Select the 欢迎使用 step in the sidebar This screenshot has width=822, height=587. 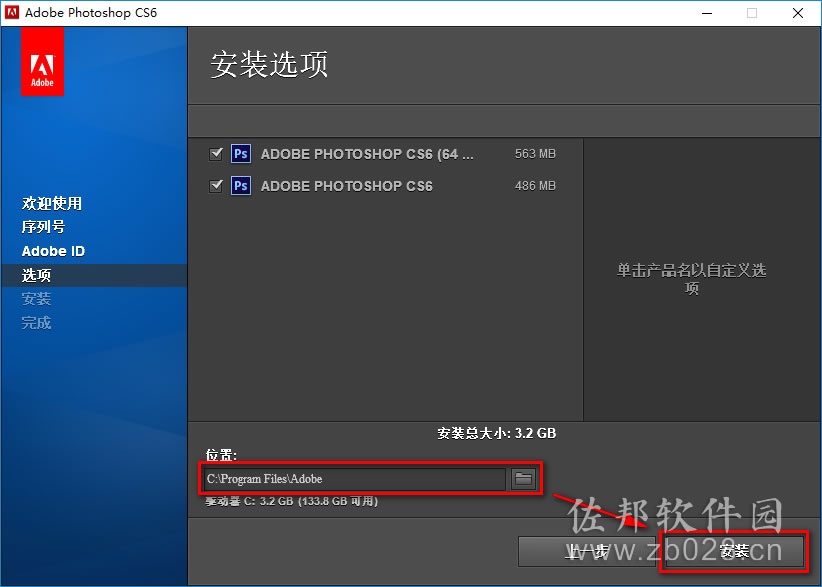[x=51, y=203]
